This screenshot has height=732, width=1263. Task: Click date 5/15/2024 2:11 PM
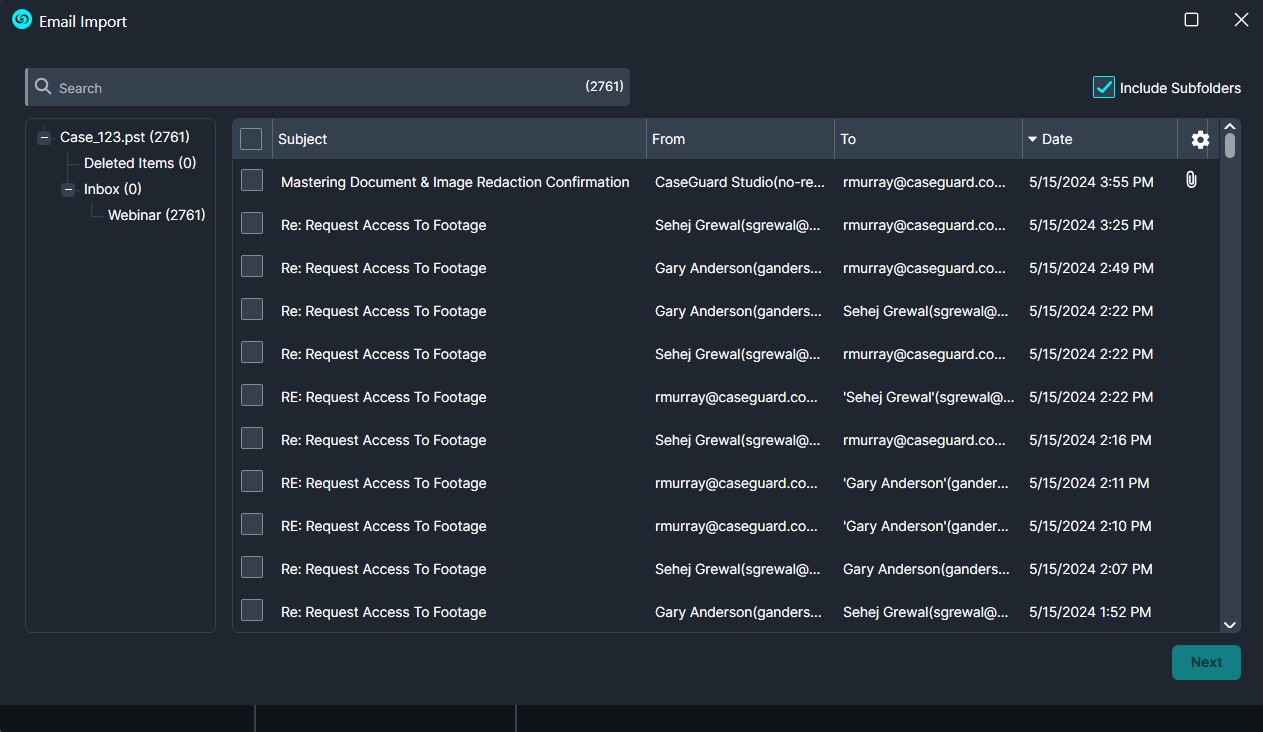(x=1089, y=483)
